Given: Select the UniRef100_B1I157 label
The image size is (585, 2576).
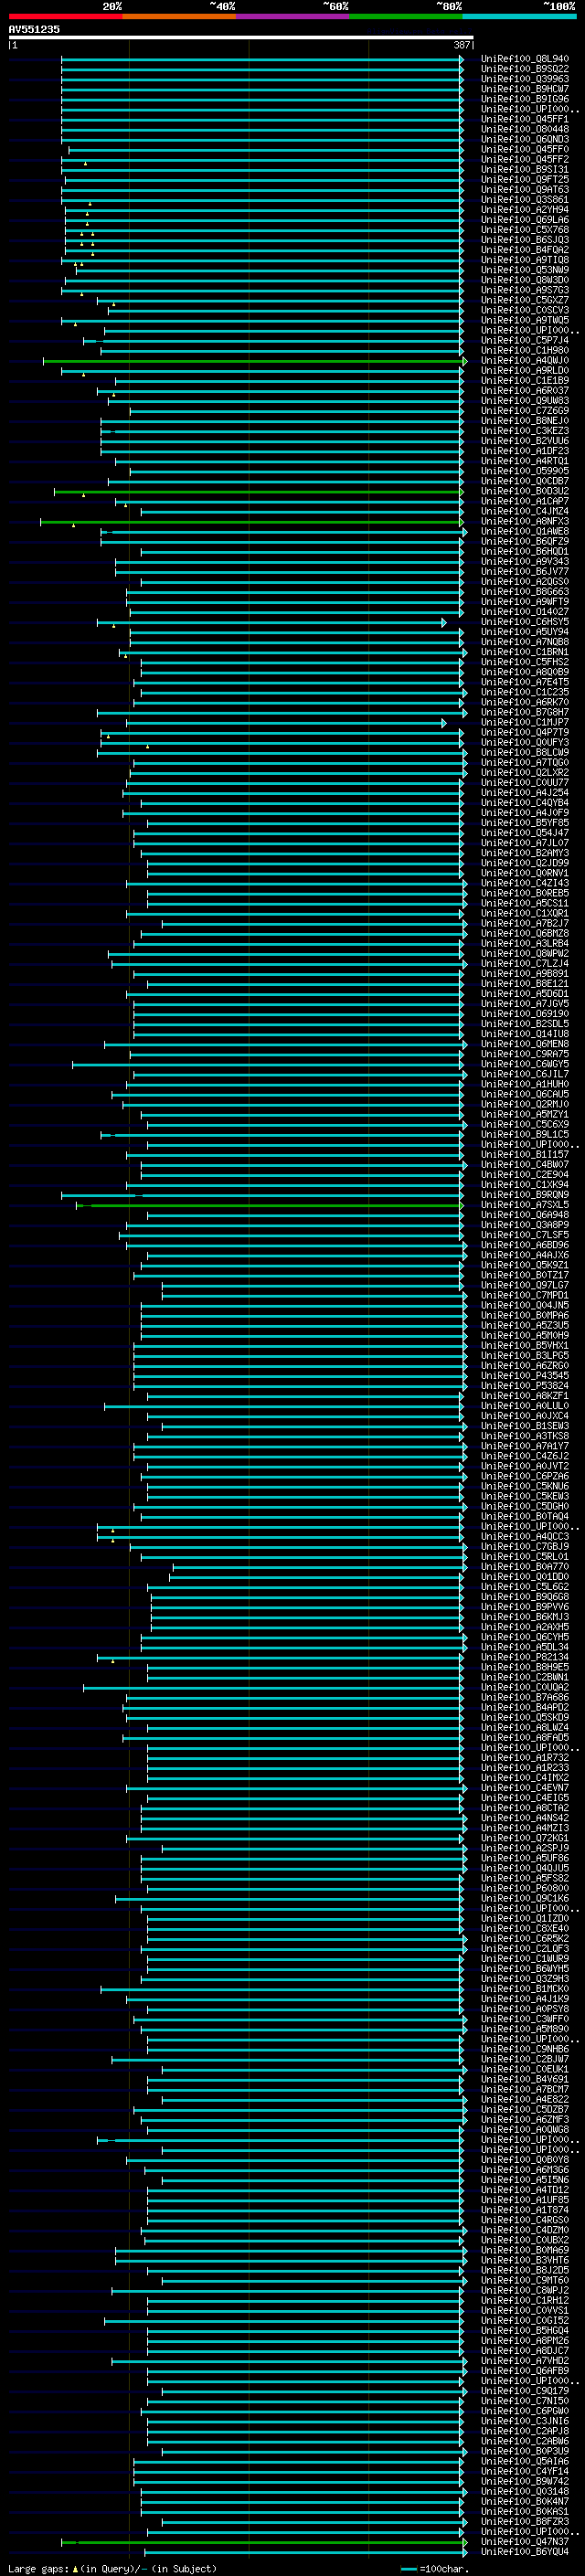Looking at the screenshot, I should (x=525, y=1155).
